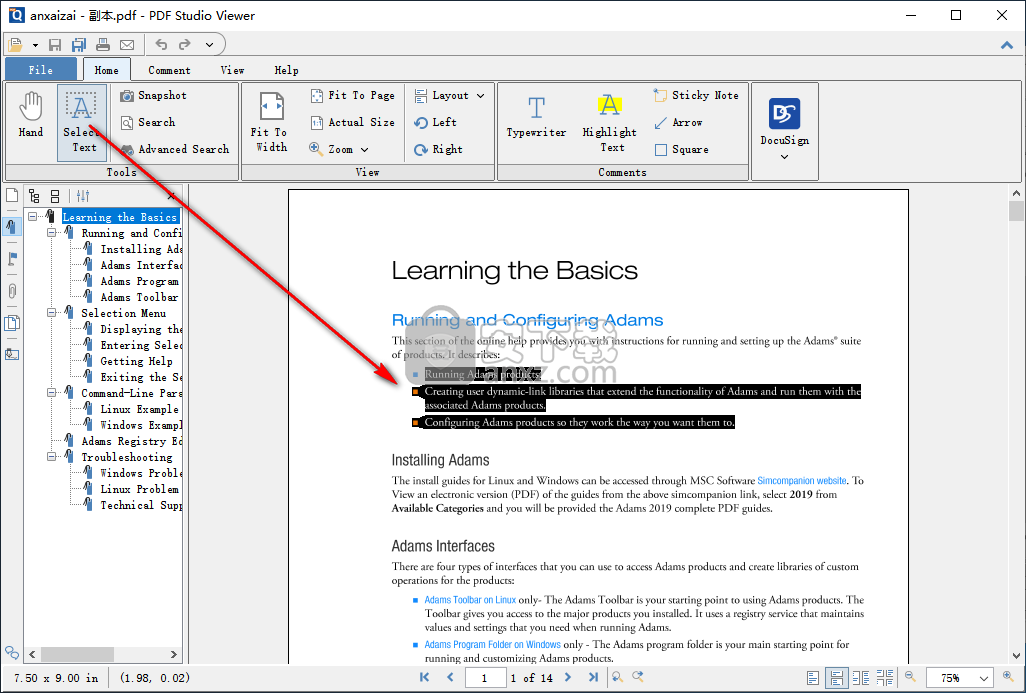Open the 75% zoom level combo box
Image resolution: width=1026 pixels, height=693 pixels.
click(x=960, y=678)
